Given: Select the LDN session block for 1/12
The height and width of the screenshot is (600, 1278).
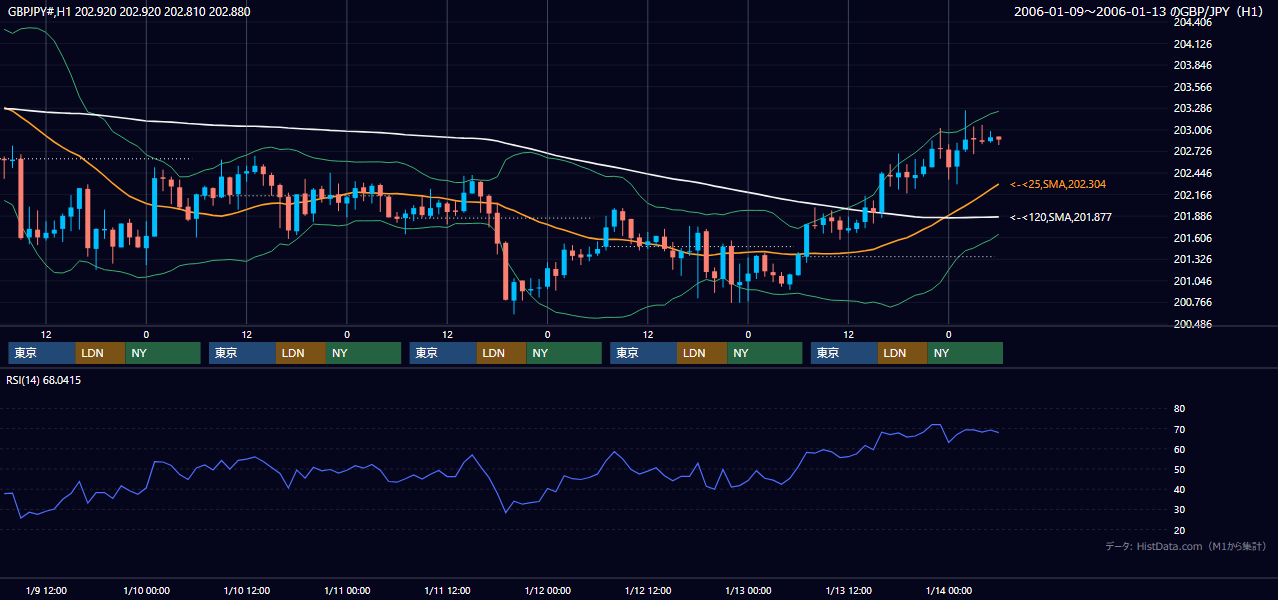Looking at the screenshot, I should click(703, 353).
